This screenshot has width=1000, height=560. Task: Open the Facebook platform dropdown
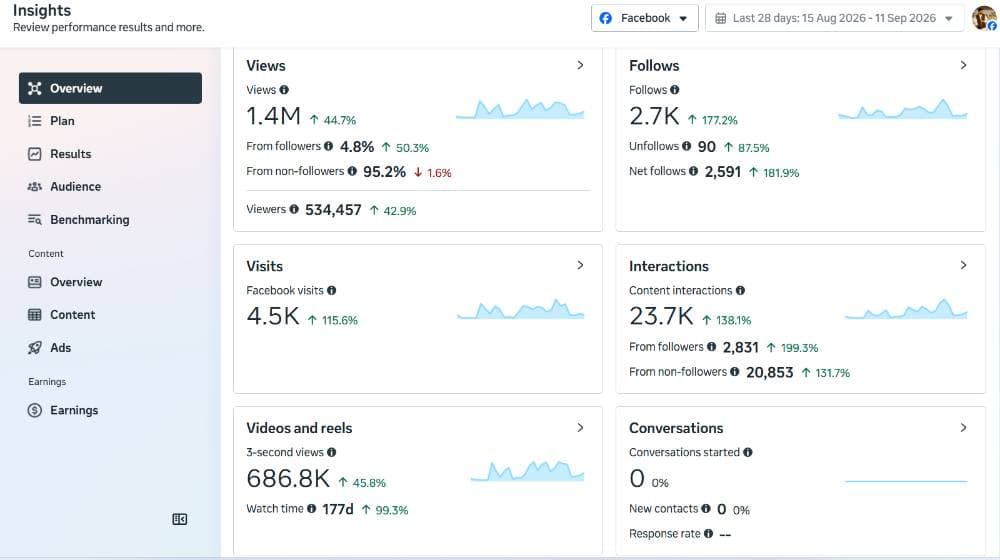(x=644, y=18)
